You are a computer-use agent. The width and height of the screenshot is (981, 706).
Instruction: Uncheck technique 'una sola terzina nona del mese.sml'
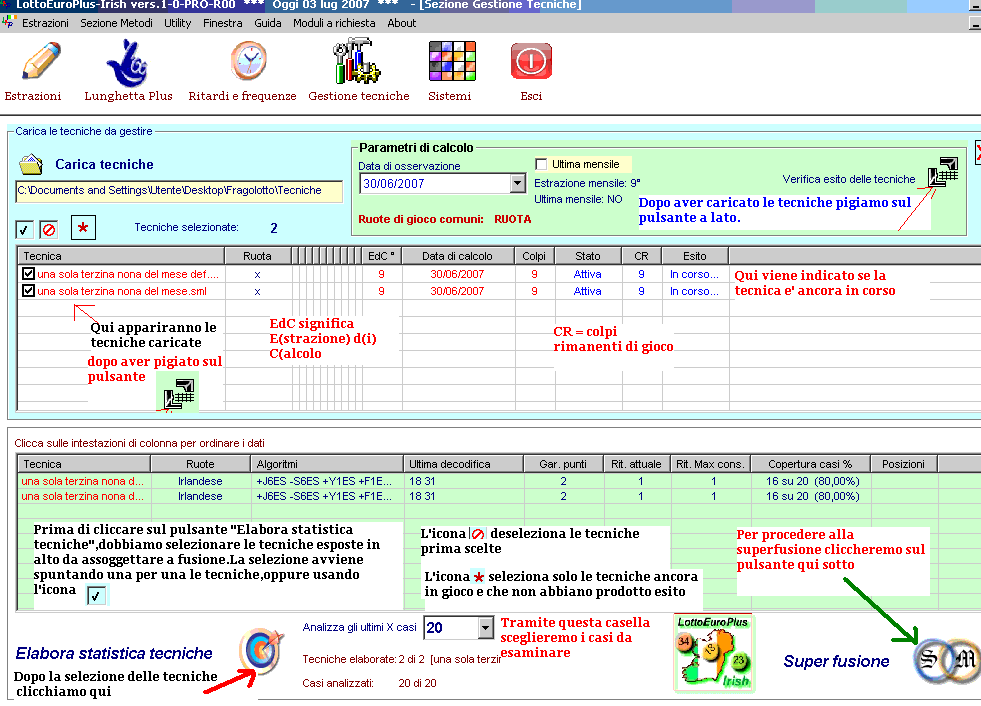pos(28,290)
